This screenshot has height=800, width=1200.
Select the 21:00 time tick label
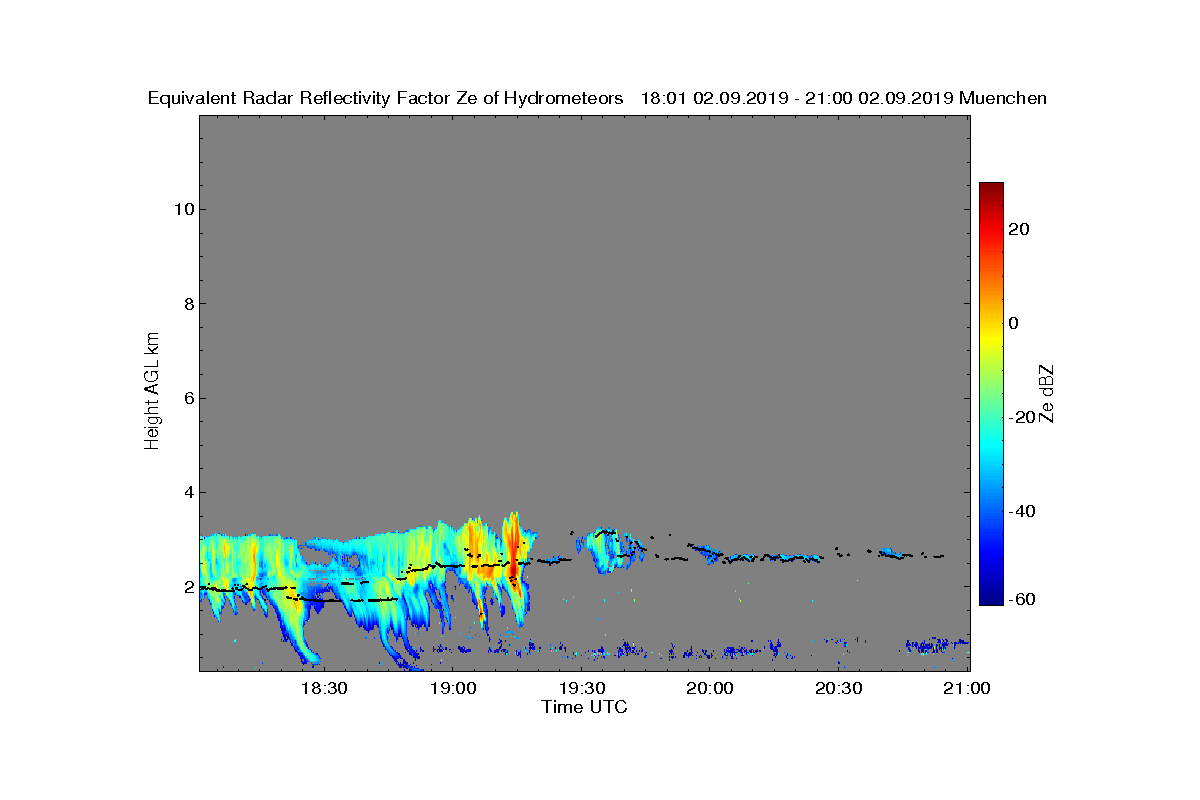point(967,689)
